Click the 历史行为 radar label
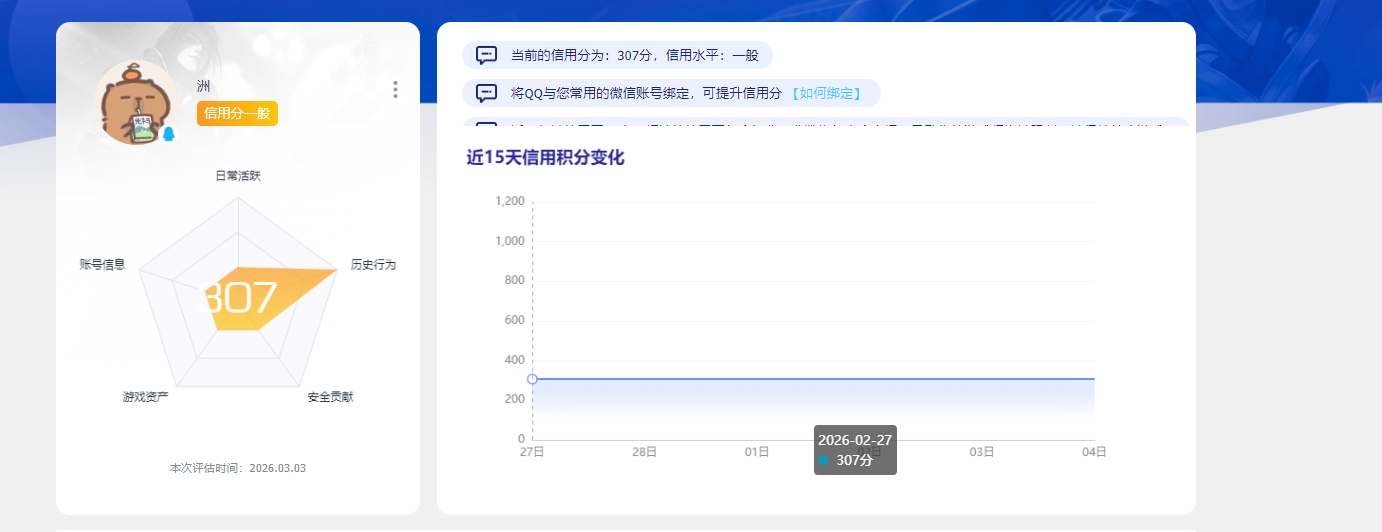Screen dimensions: 1382x532 [x=373, y=265]
